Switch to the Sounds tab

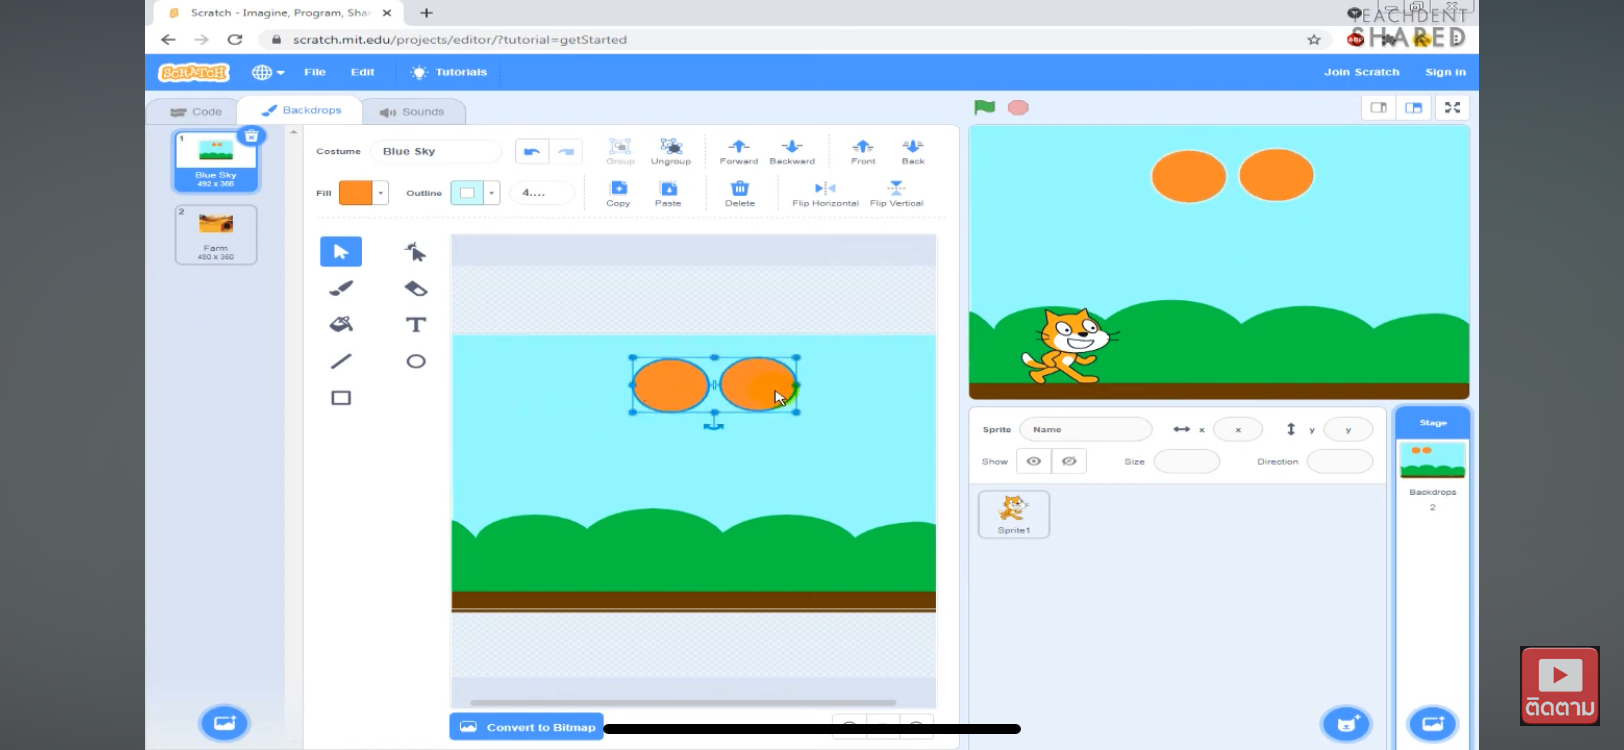coord(412,112)
